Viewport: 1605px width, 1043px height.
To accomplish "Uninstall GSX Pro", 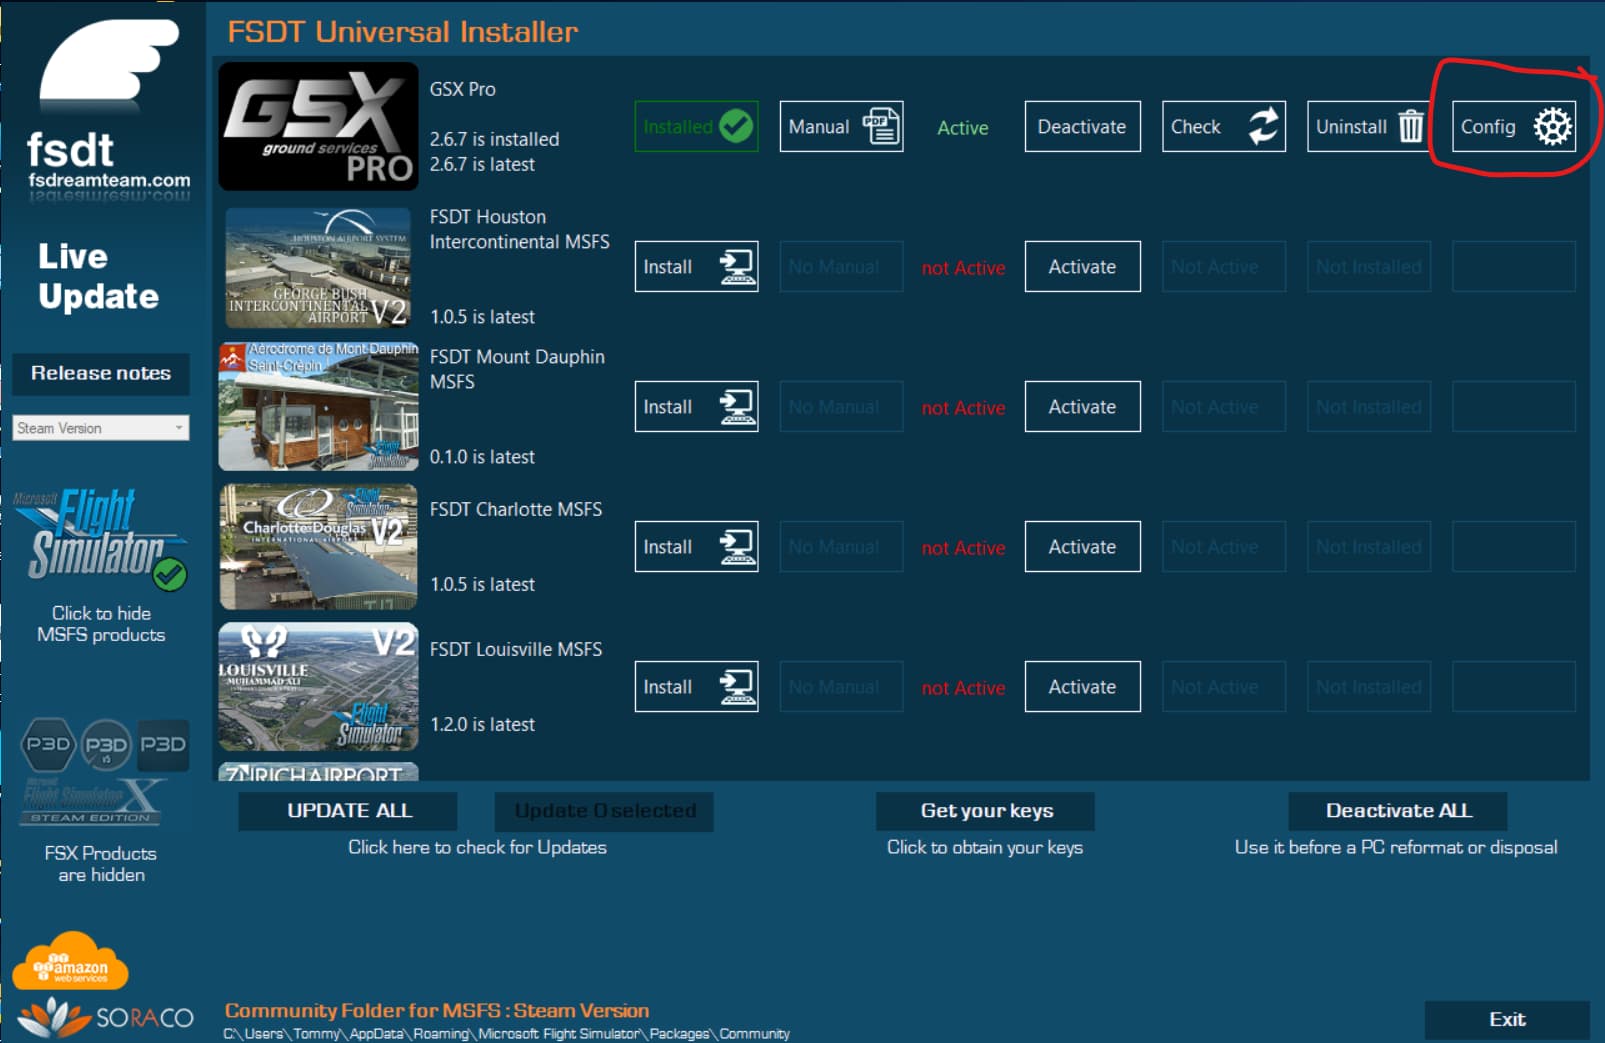I will click(1369, 127).
